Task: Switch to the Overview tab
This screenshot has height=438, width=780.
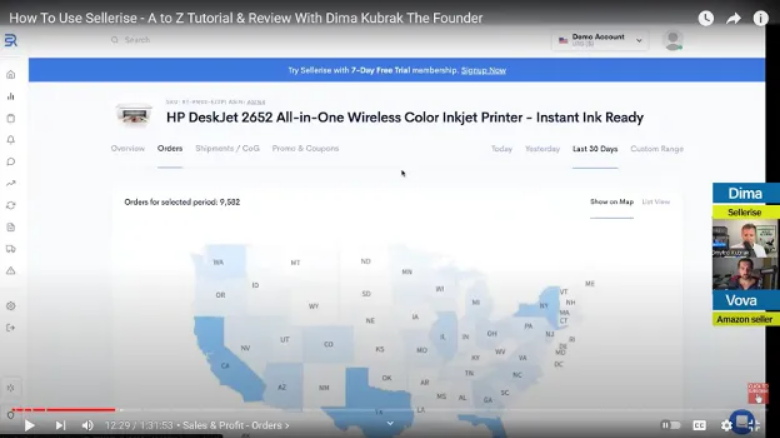Action: tap(128, 148)
